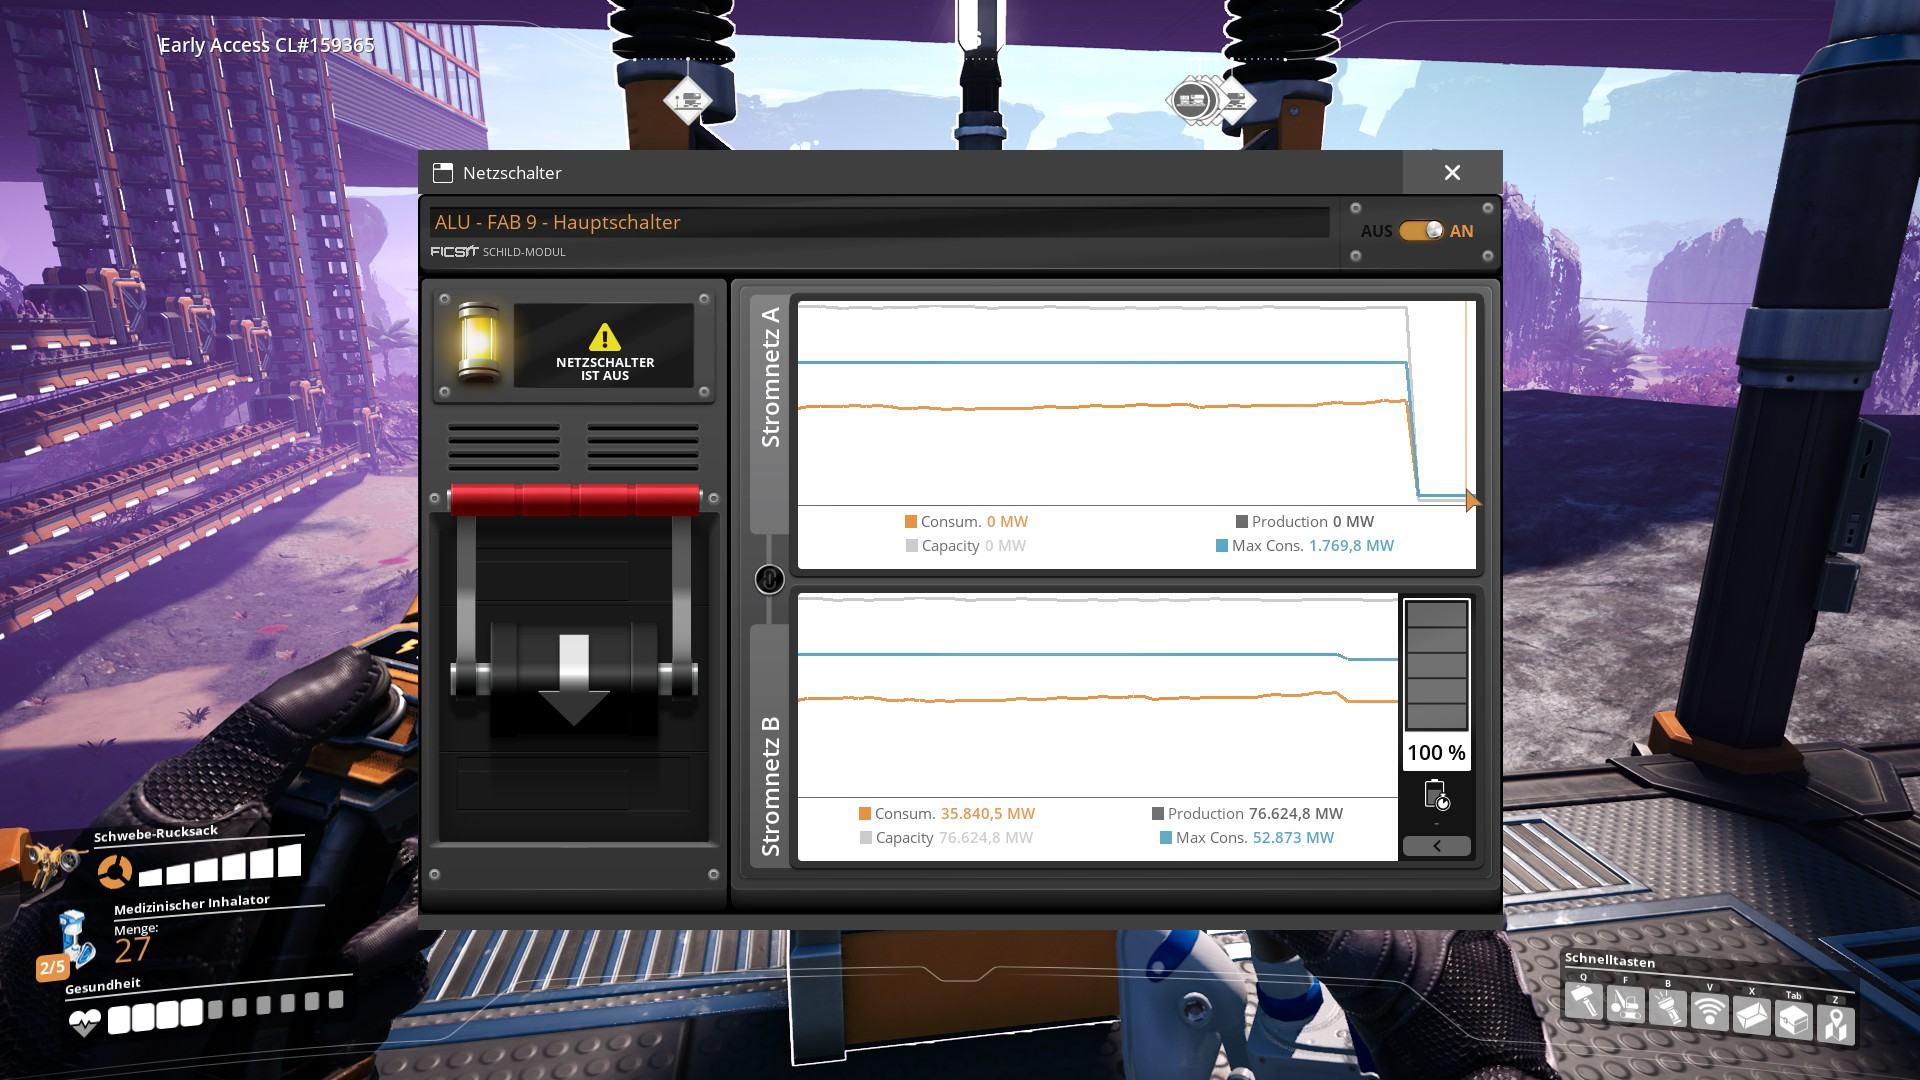1920x1080 pixels.
Task: Click the Stromnetz B graph area
Action: point(1097,696)
